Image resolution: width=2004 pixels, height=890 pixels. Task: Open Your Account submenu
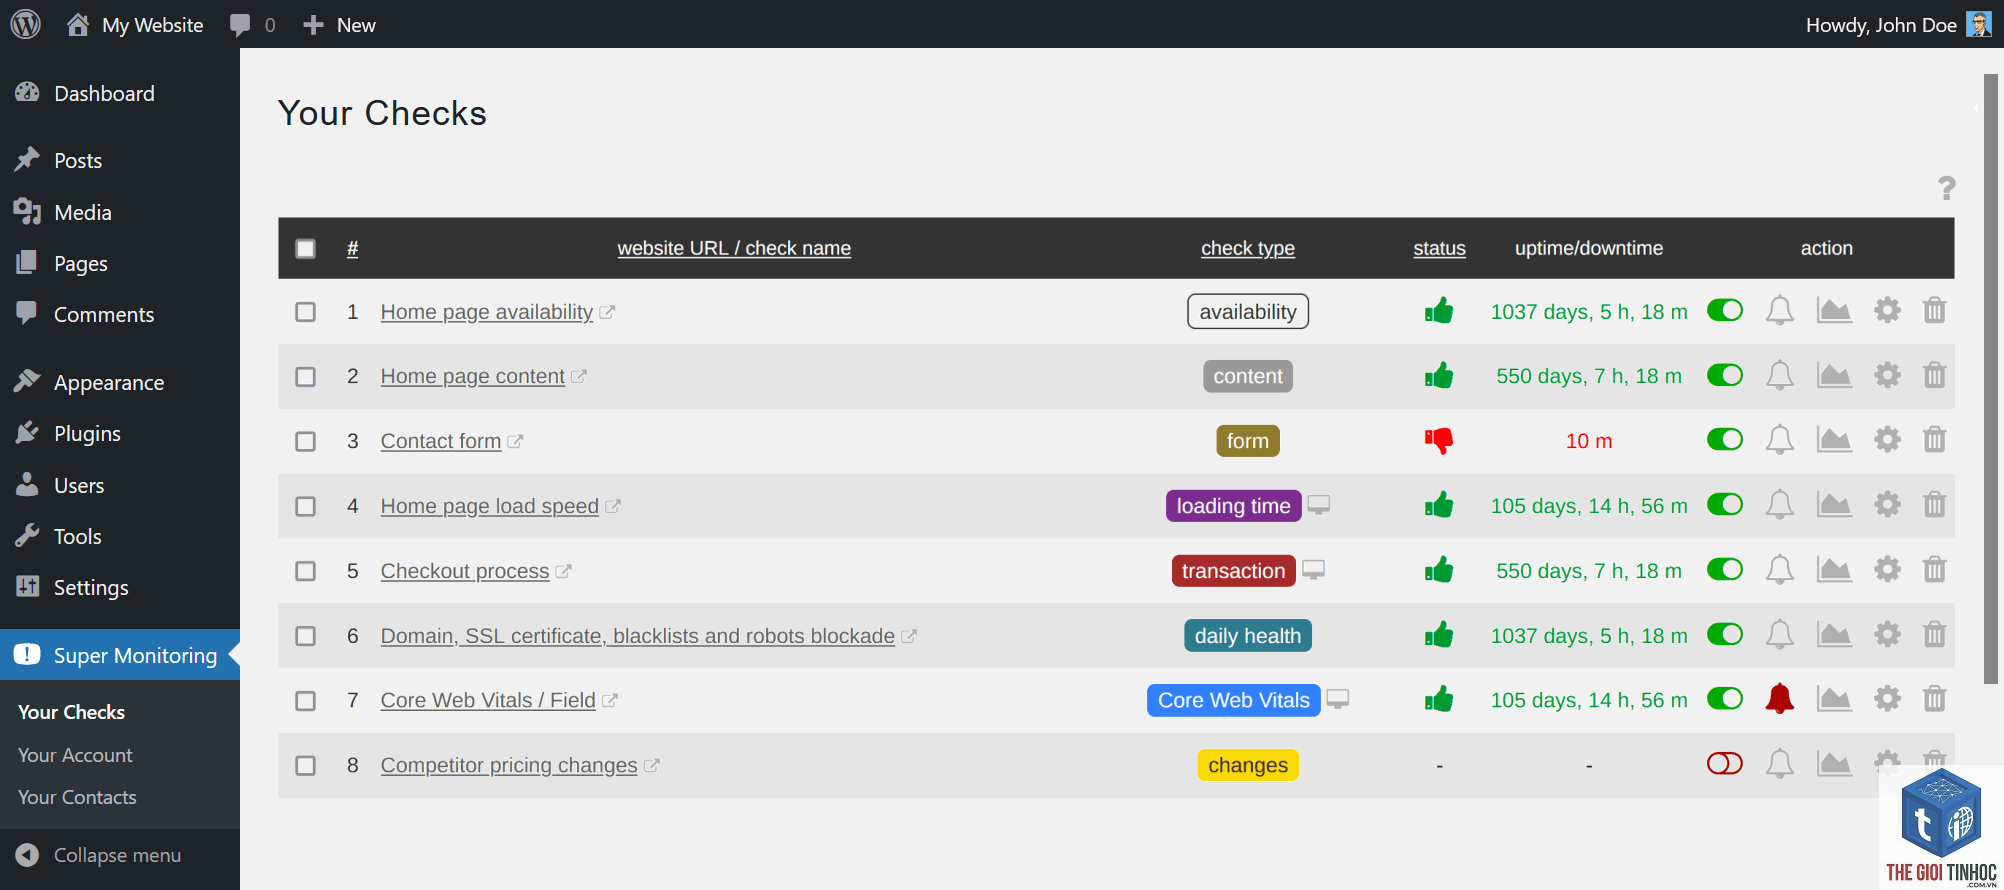click(75, 755)
